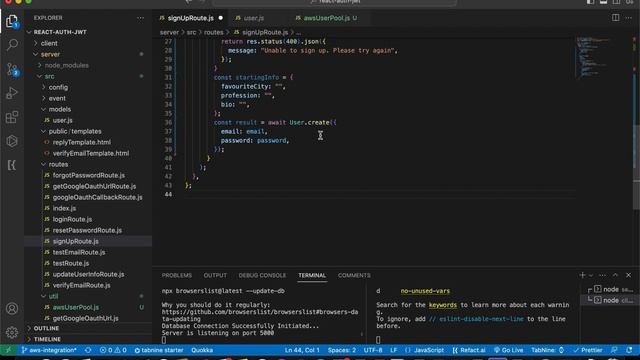Open the Accounts menu icon
Image resolution: width=640 pixels, height=360 pixels.
coord(12,309)
